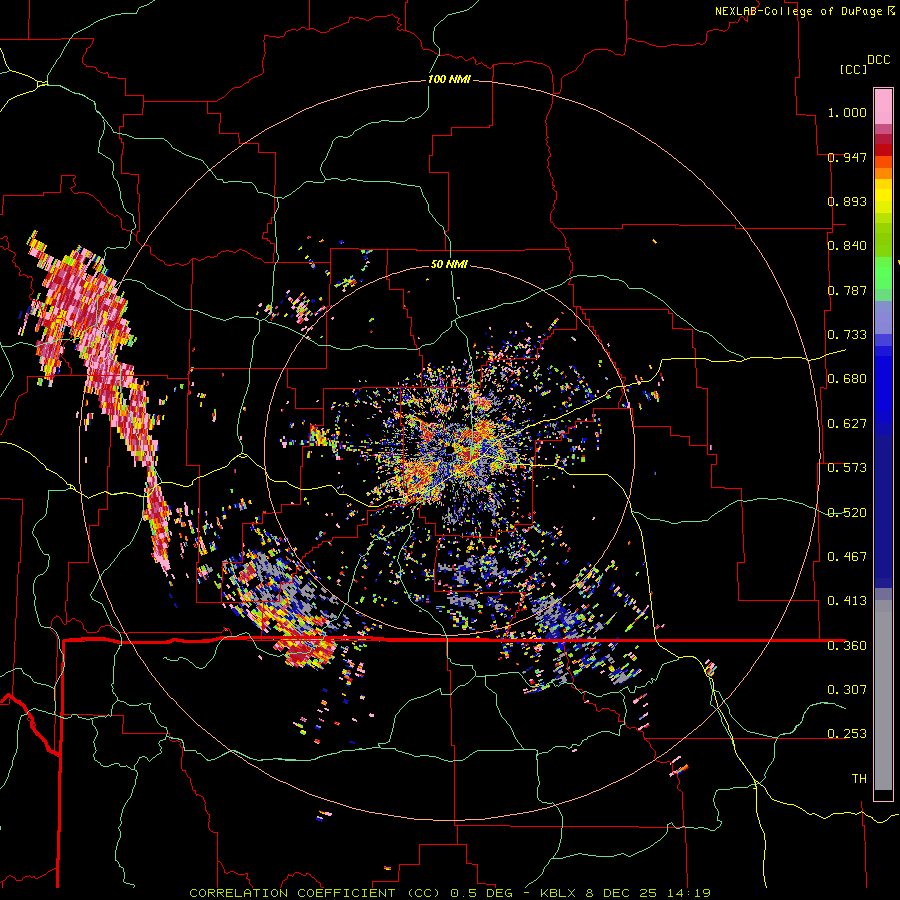Click the 0.947 legend value
900x900 pixels.
(x=847, y=157)
